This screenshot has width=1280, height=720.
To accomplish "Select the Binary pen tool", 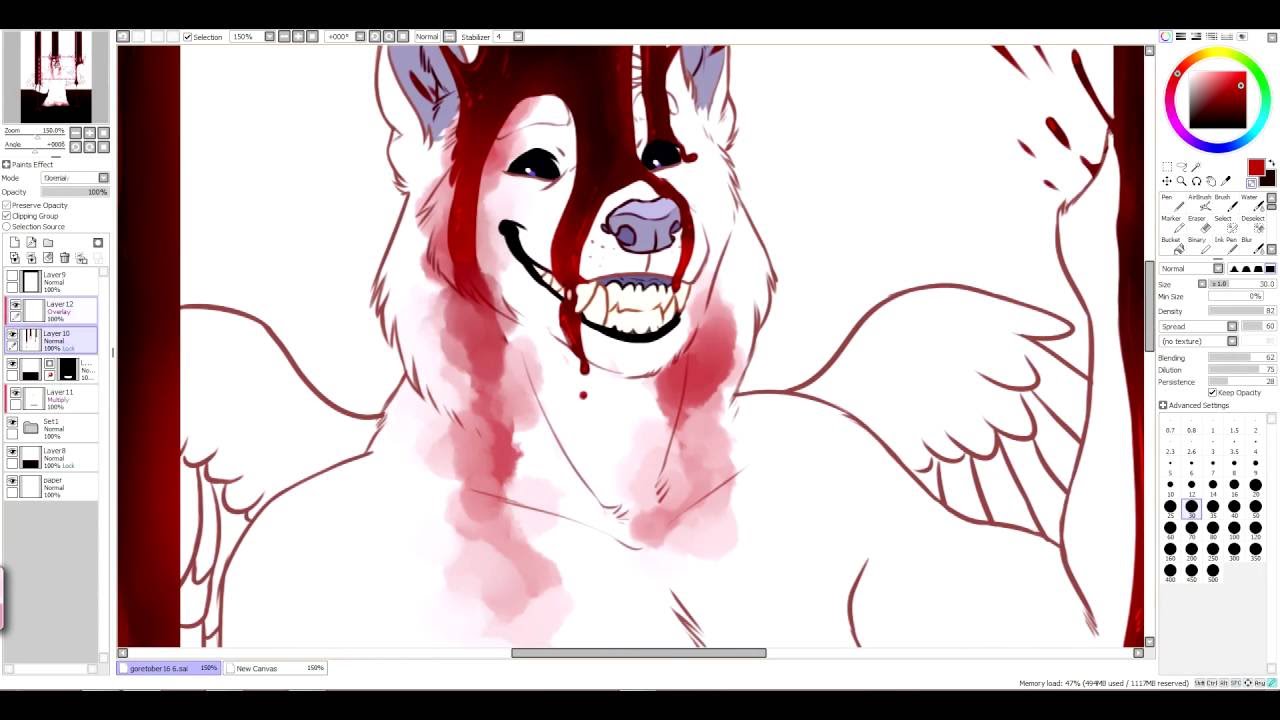I will point(1198,244).
